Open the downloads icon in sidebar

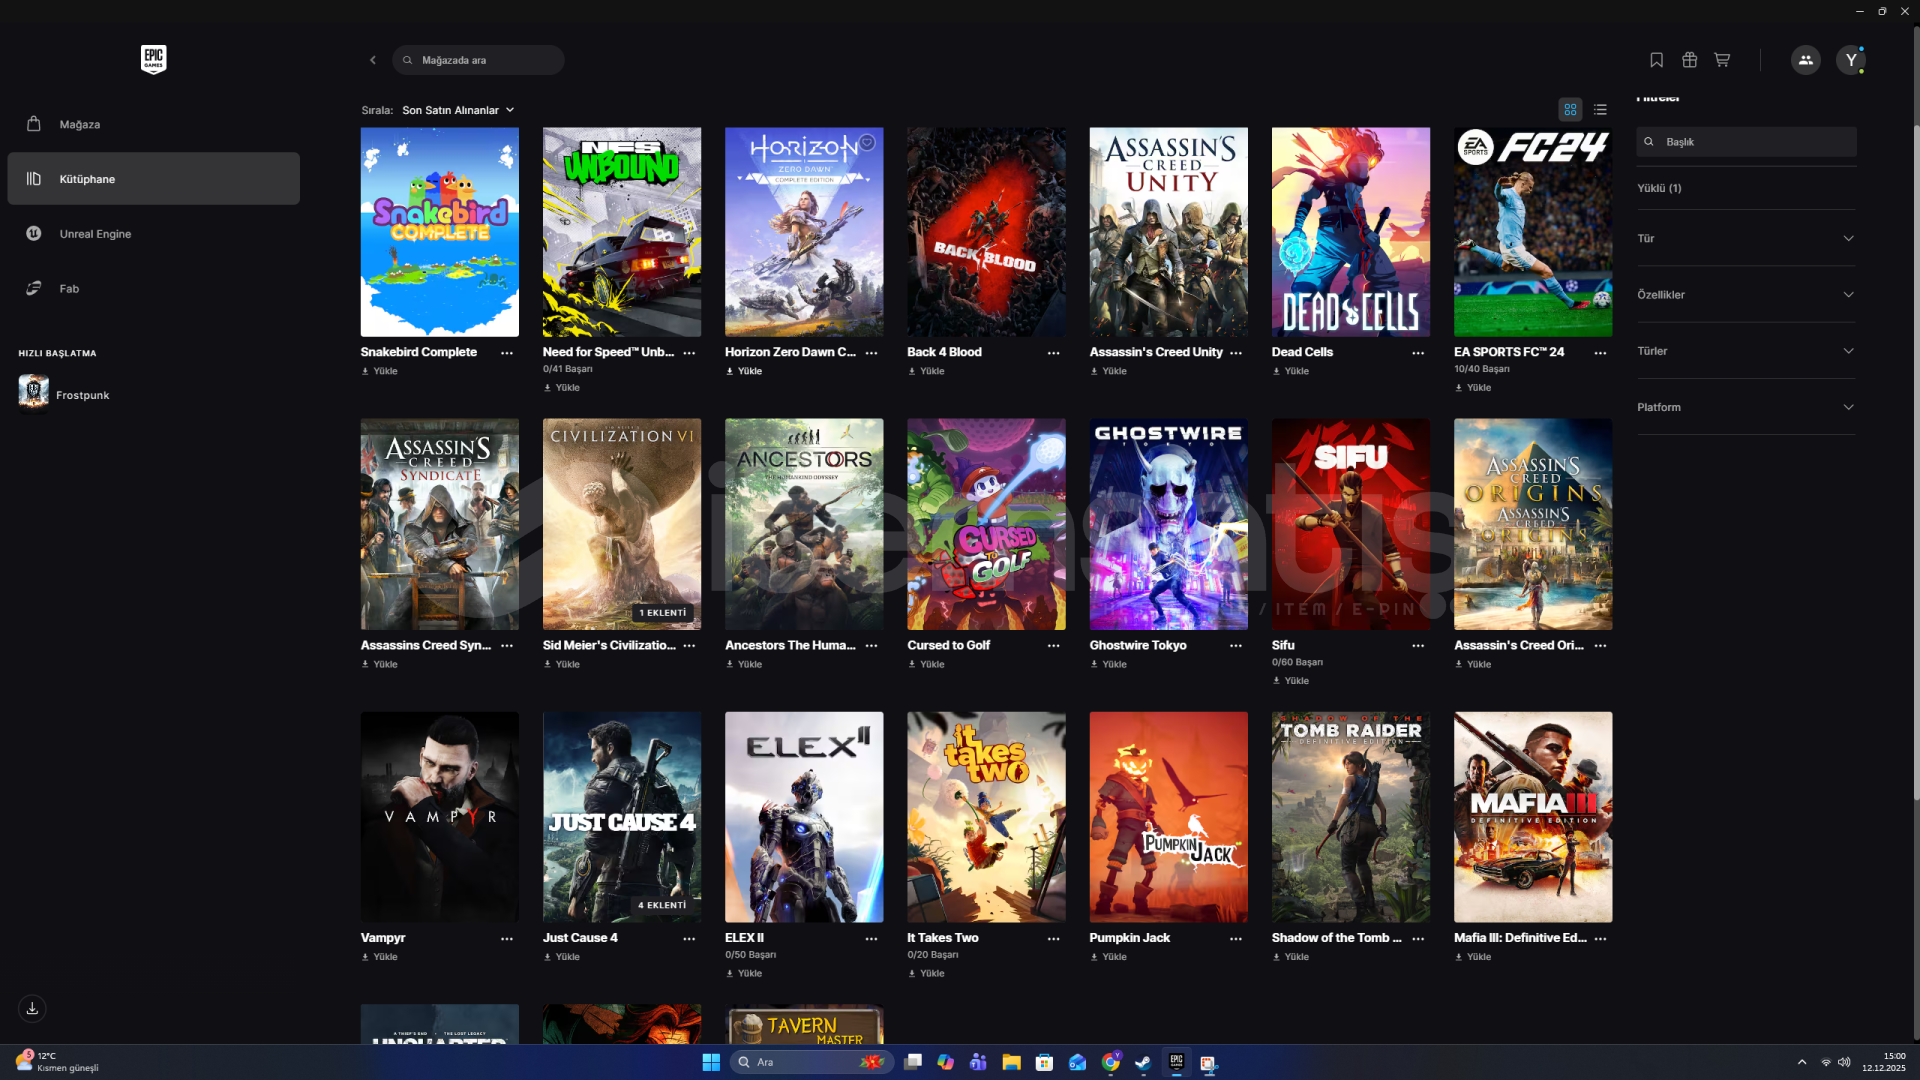(32, 1008)
